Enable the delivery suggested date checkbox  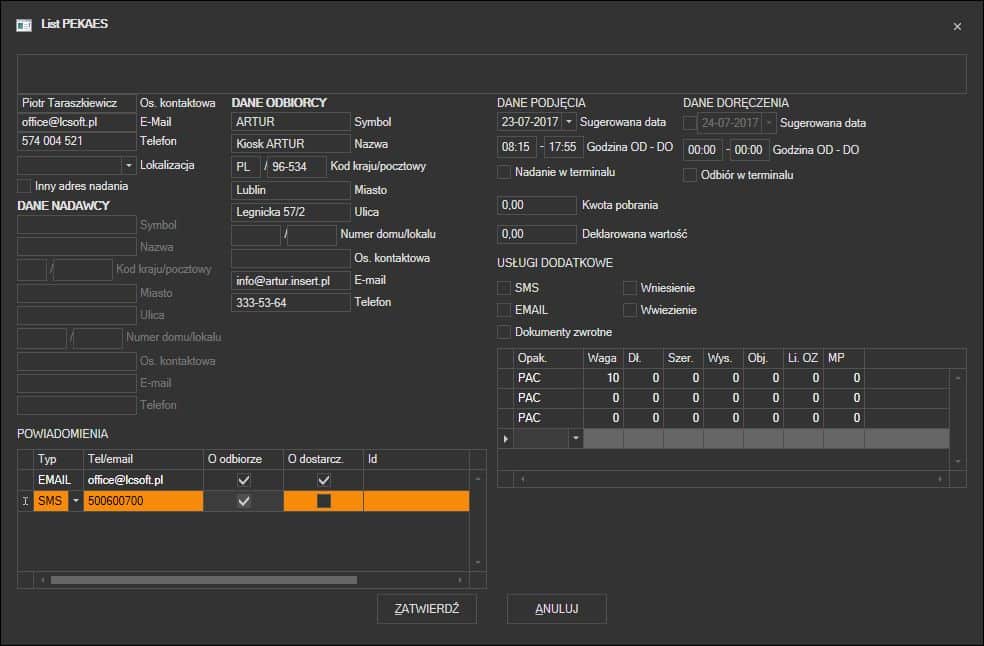coord(690,123)
